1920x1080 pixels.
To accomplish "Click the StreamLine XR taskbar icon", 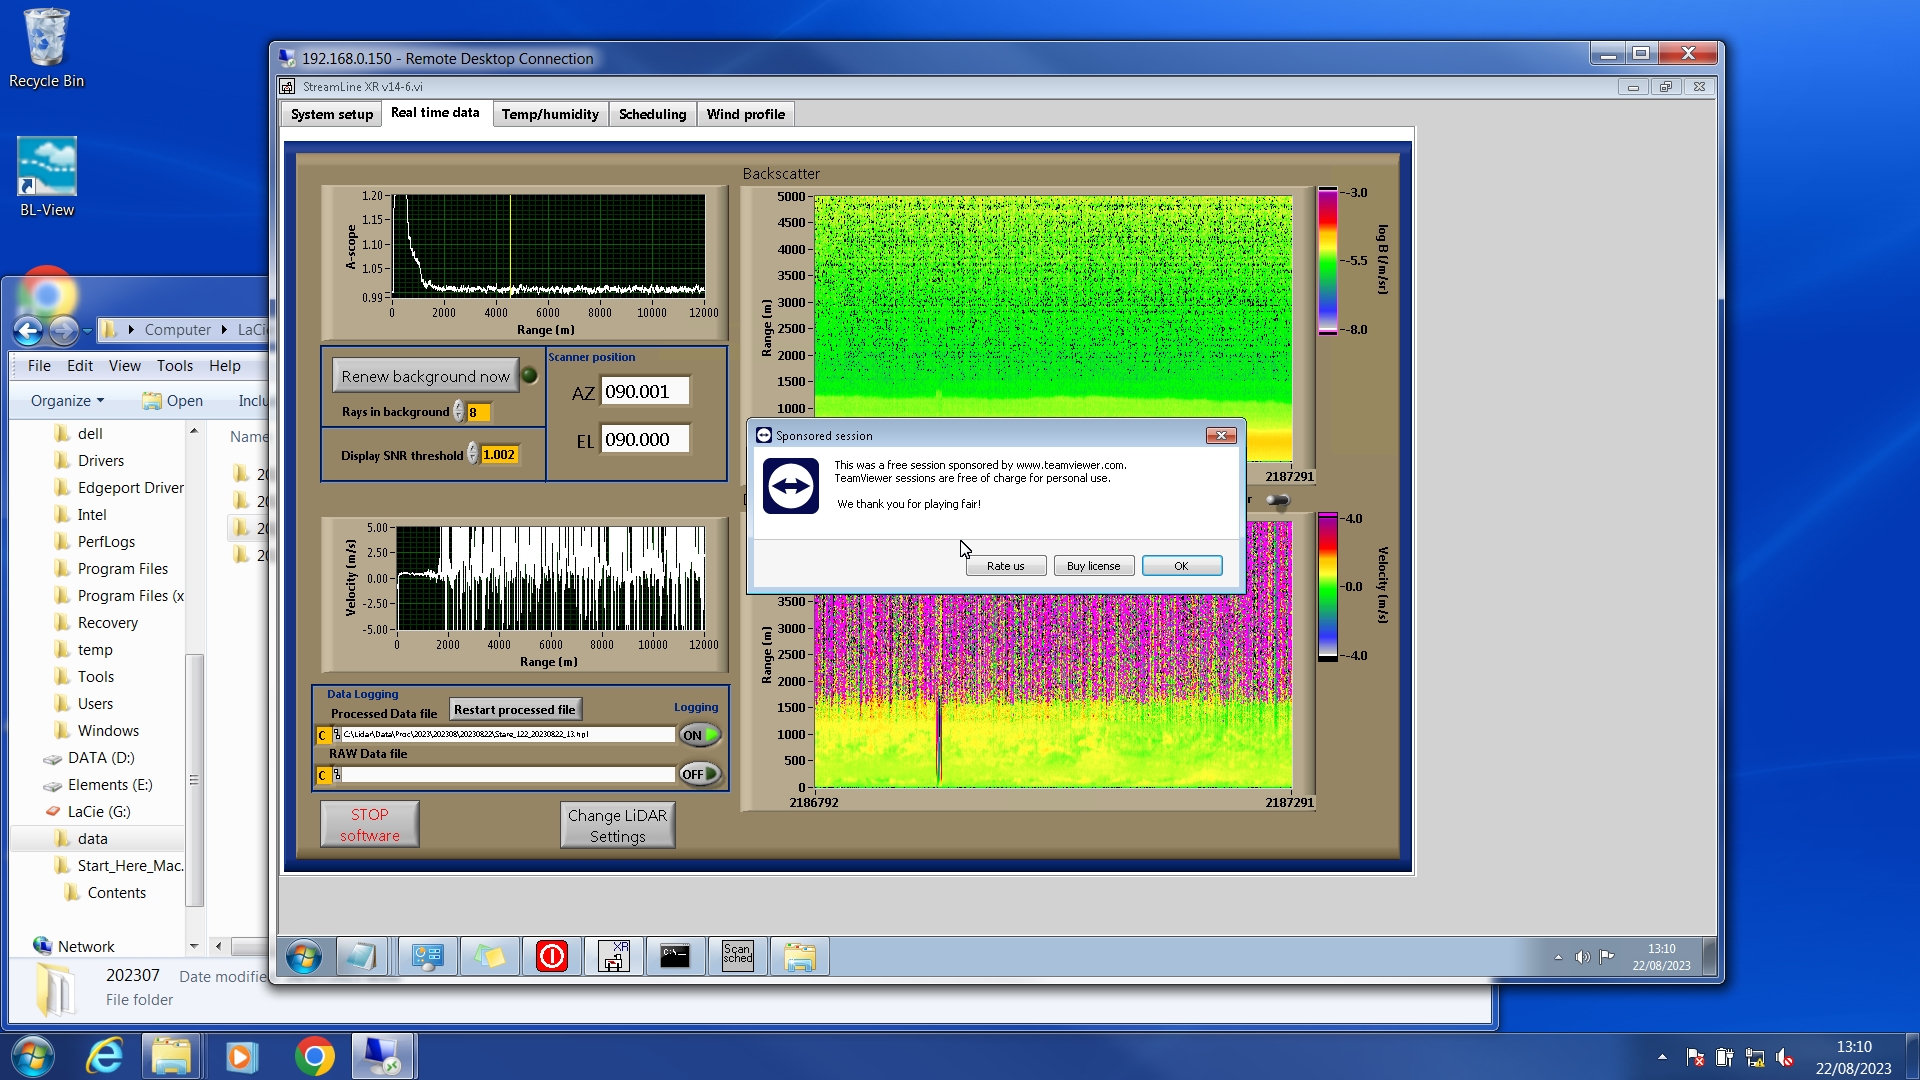I will (613, 957).
